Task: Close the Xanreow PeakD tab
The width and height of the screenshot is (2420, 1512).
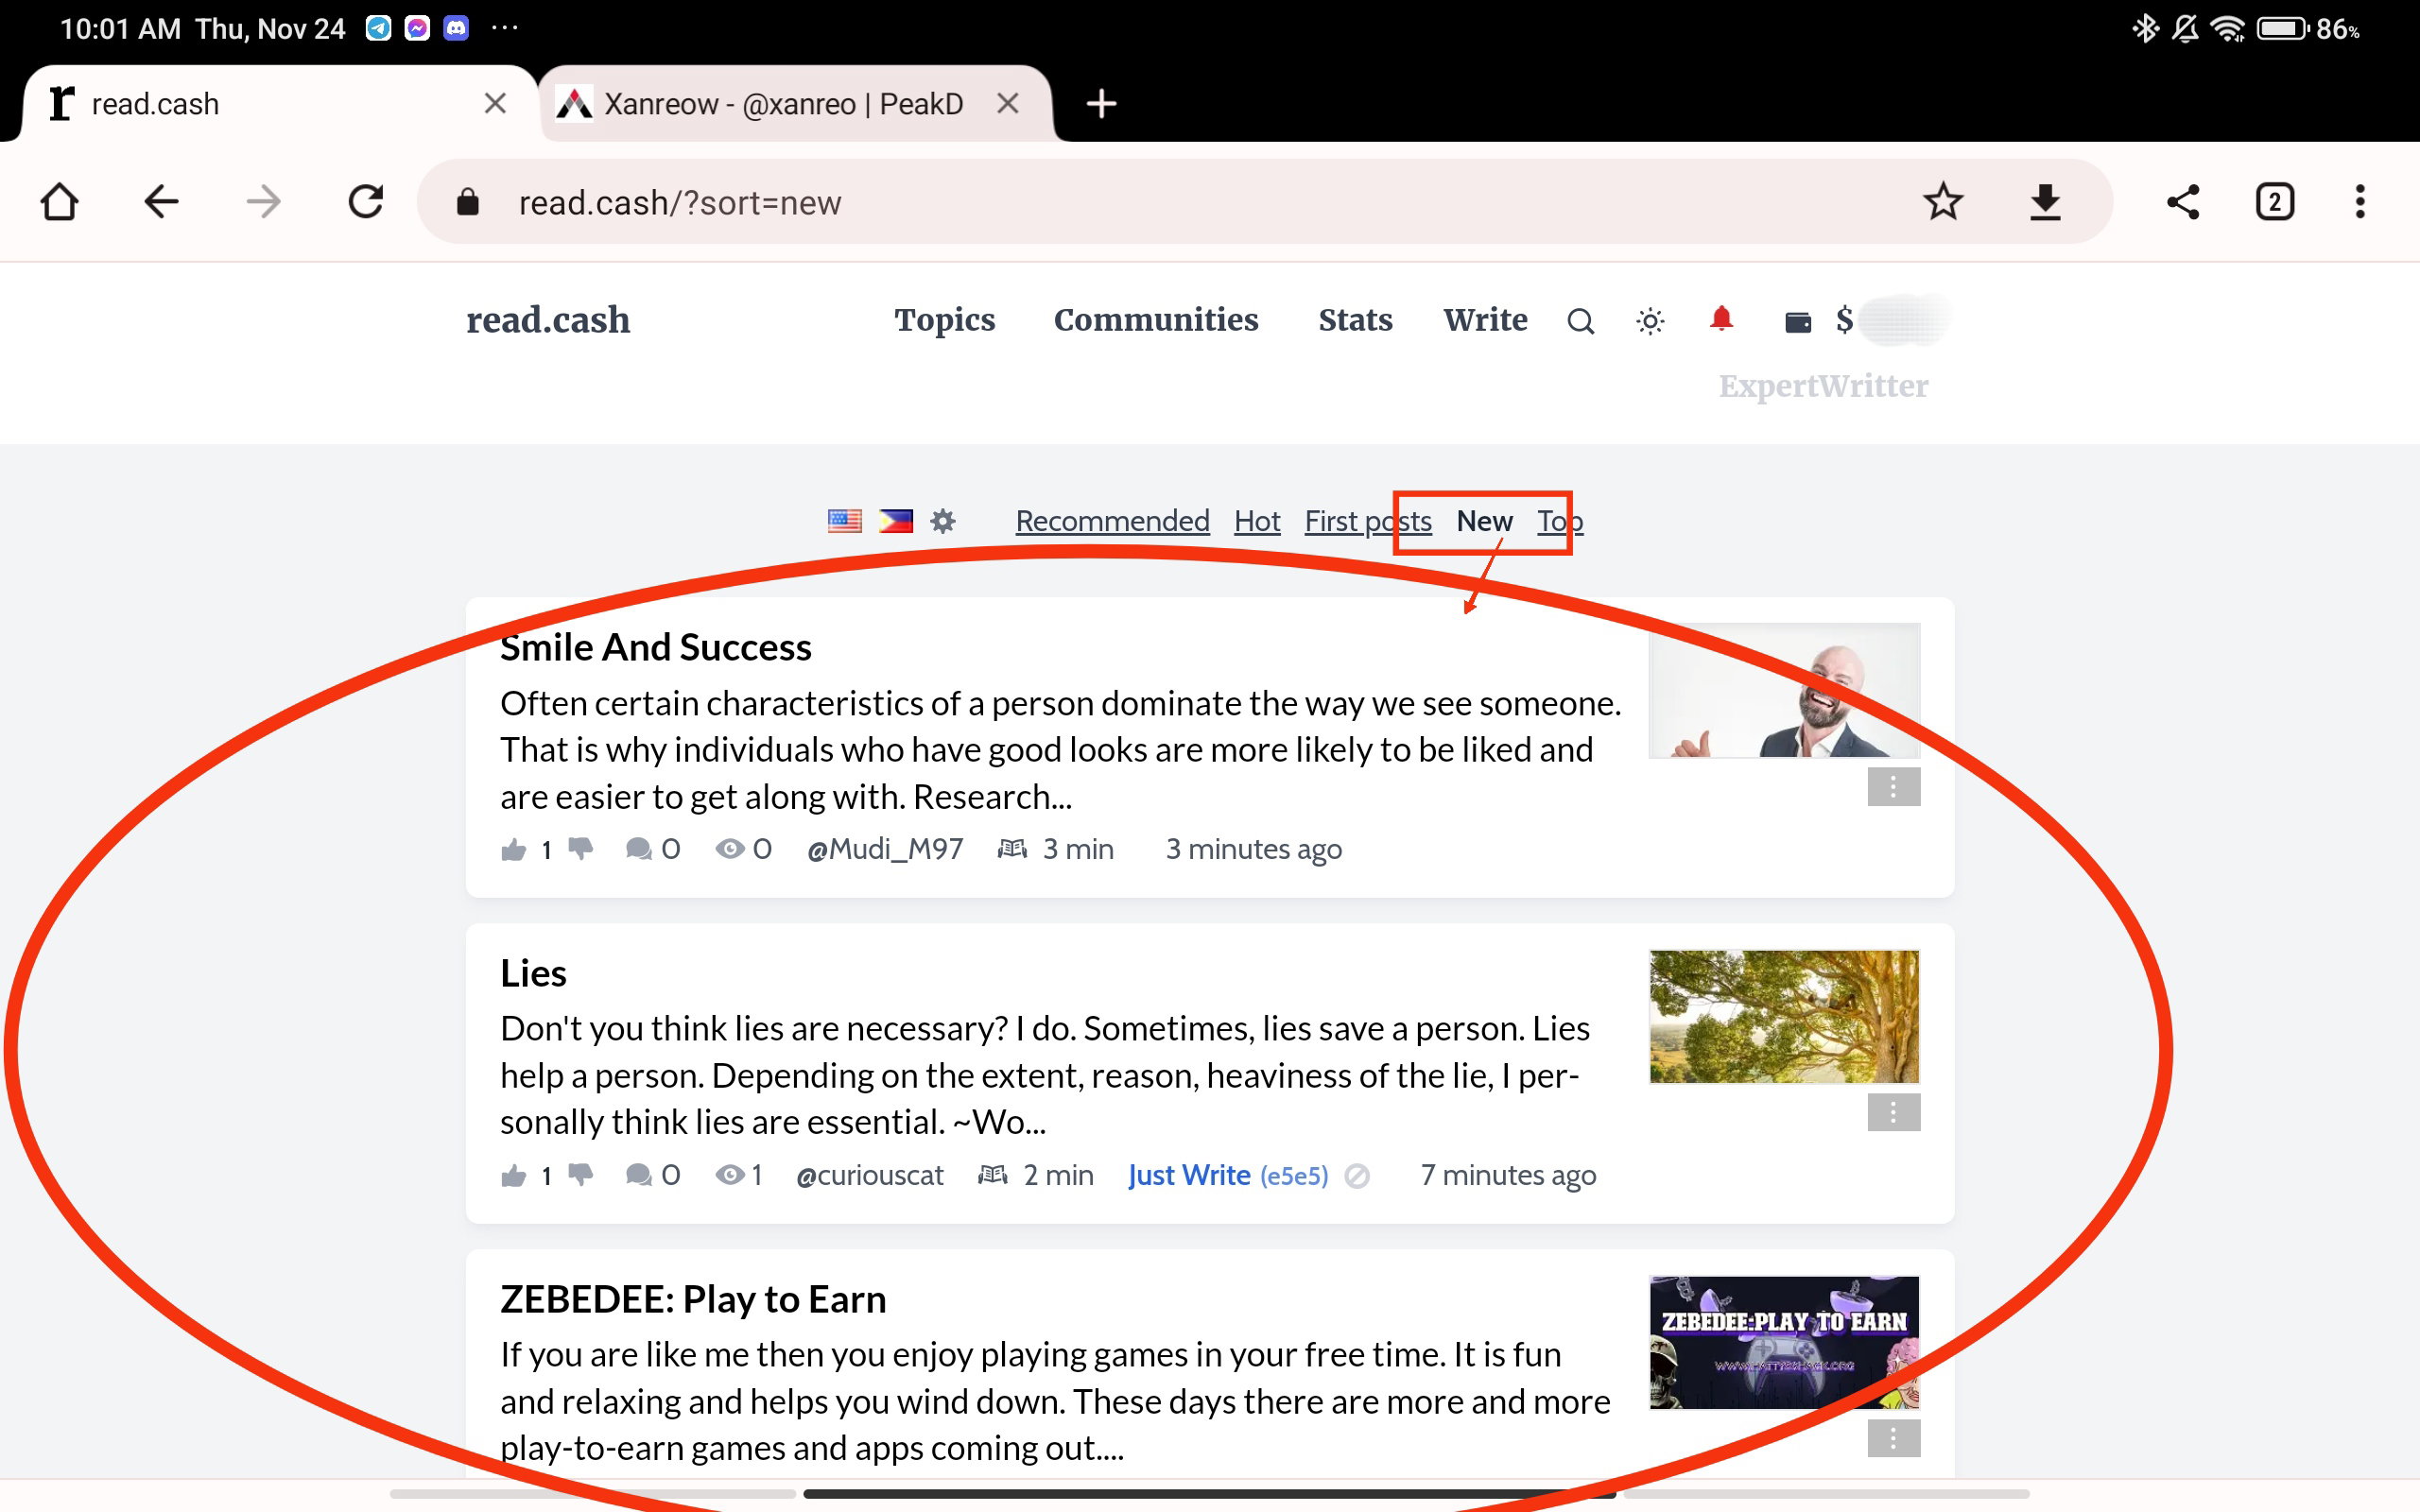Action: click(1008, 103)
